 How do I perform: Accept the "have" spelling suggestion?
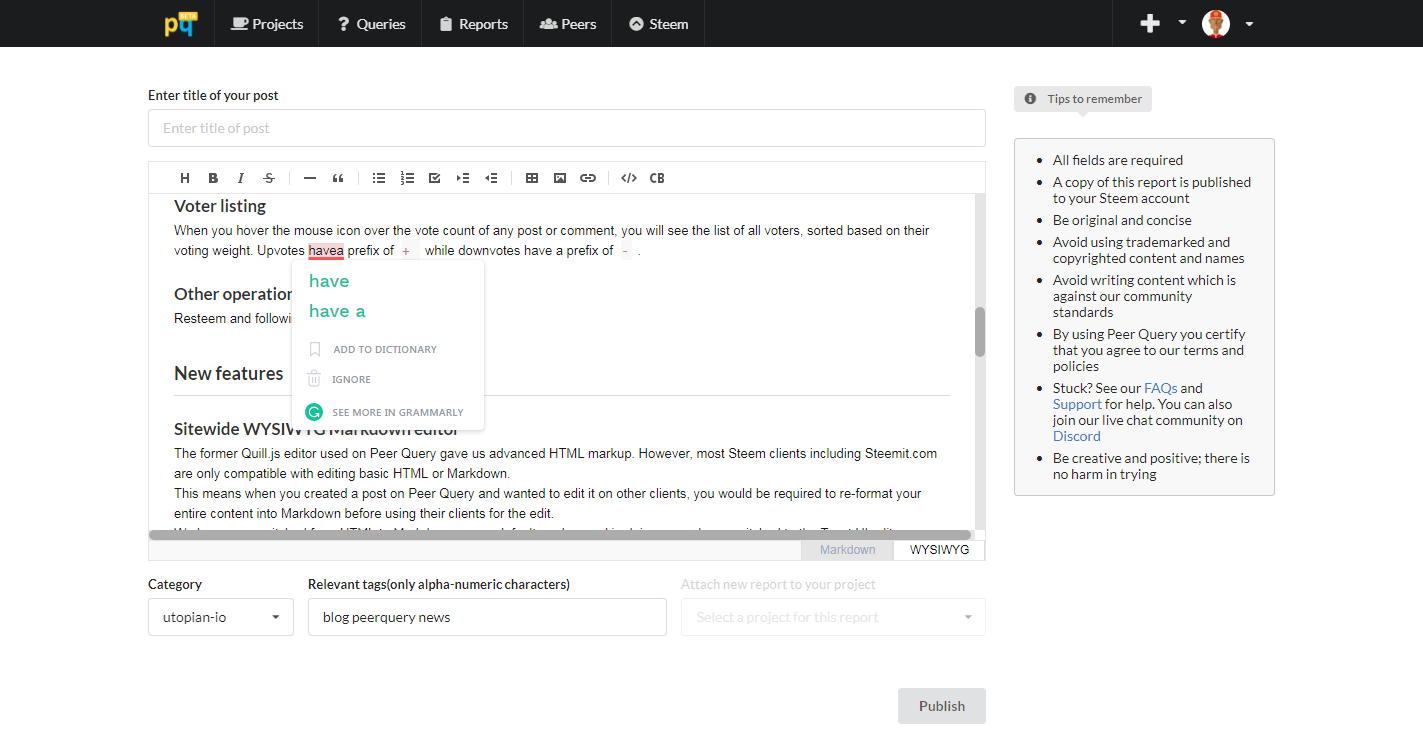[x=329, y=281]
